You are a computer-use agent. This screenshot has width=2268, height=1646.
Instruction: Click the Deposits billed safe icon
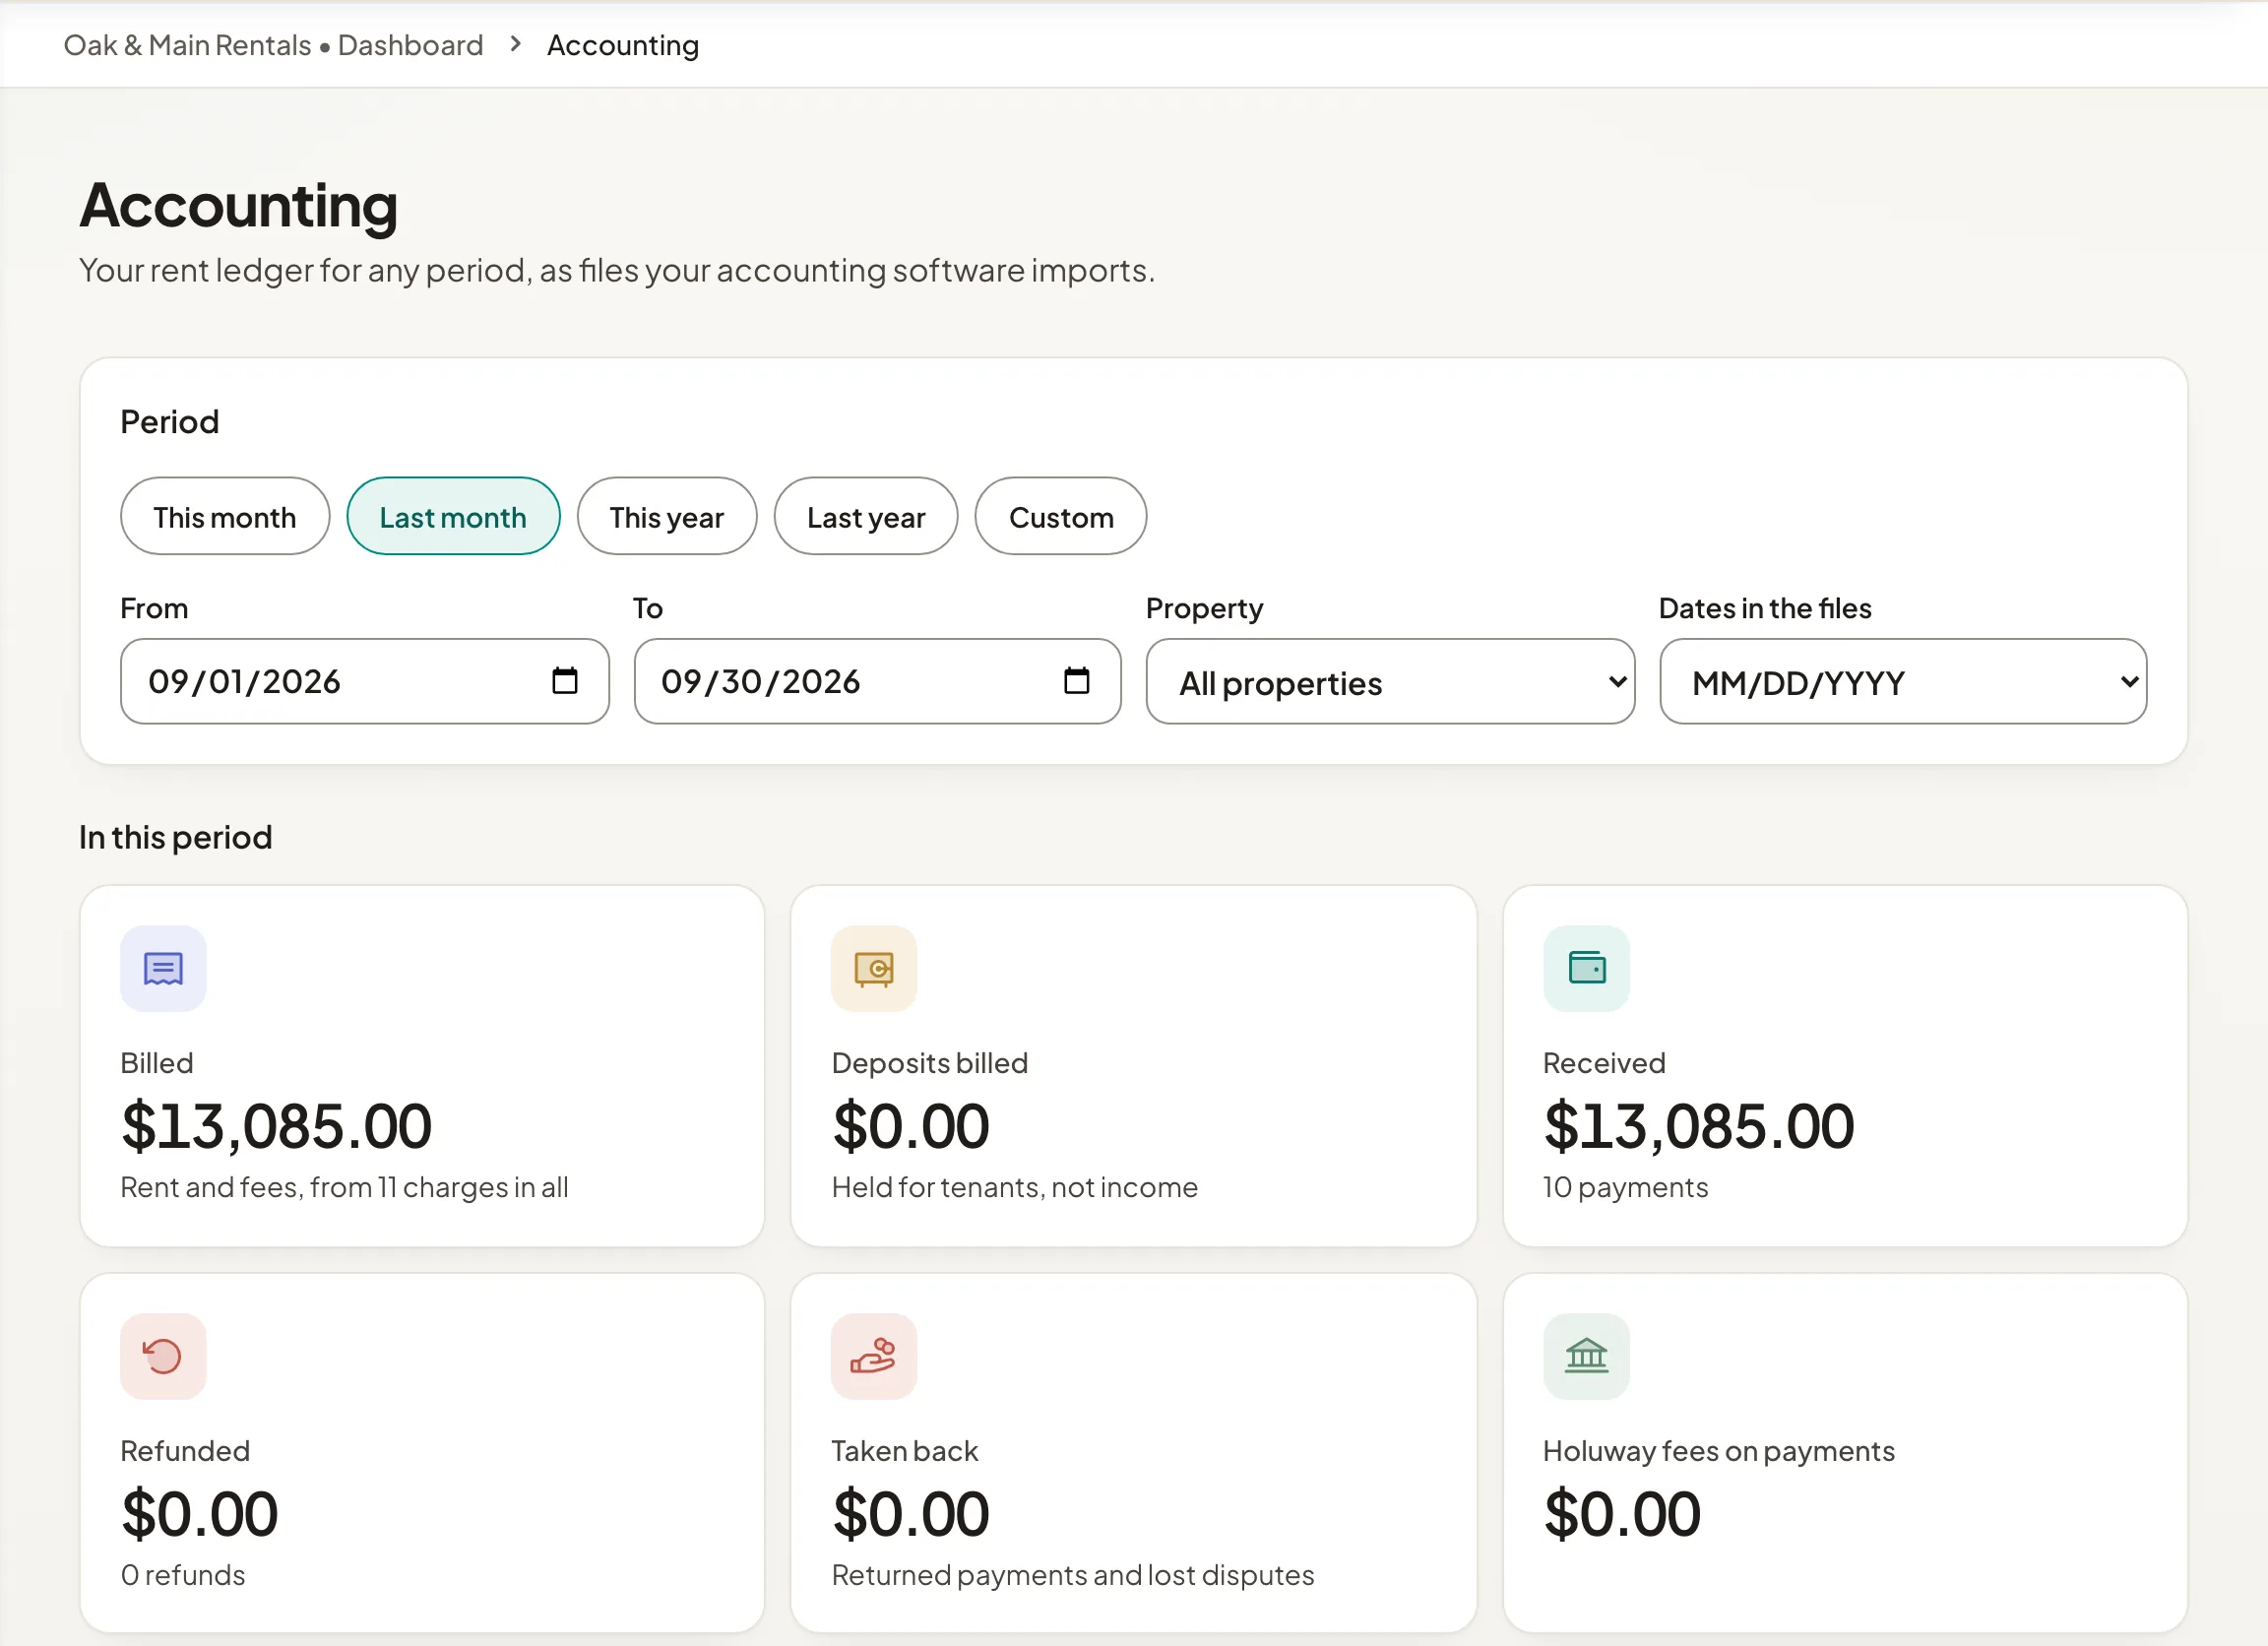click(874, 968)
